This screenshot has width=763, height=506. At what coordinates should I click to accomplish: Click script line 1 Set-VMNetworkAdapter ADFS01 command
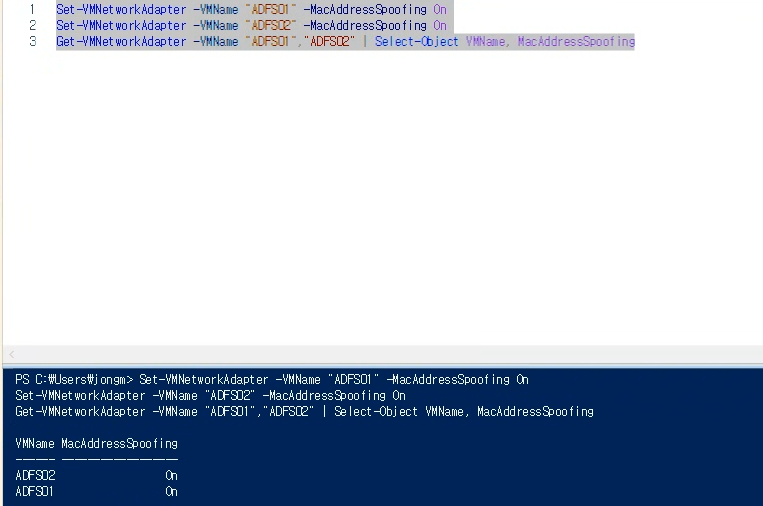click(x=251, y=10)
